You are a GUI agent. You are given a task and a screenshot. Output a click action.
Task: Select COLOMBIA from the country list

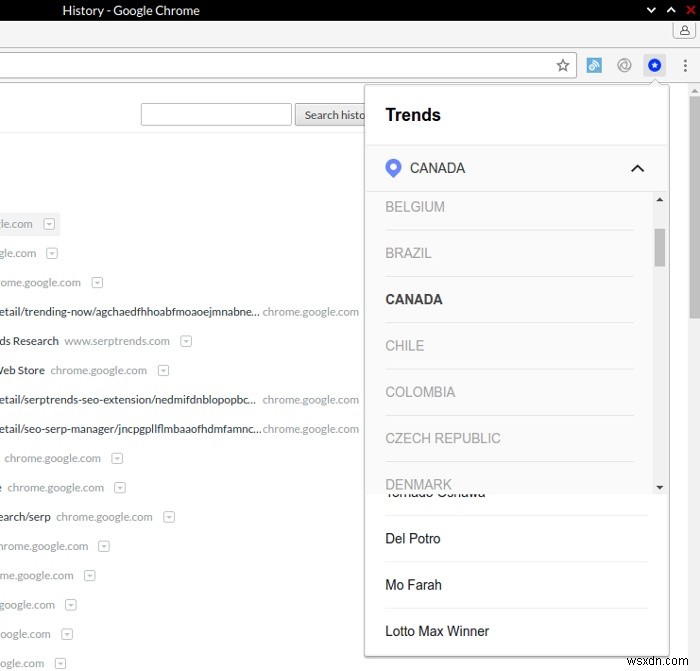[x=509, y=392]
